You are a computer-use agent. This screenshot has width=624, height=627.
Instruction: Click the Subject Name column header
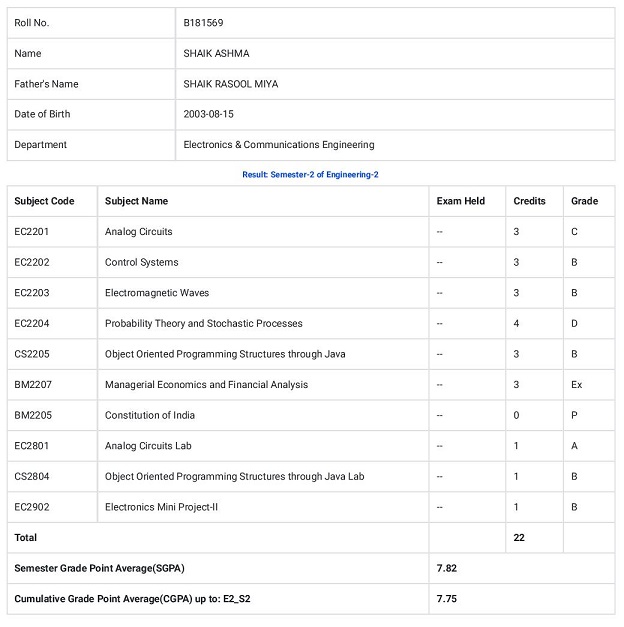[x=136, y=201]
